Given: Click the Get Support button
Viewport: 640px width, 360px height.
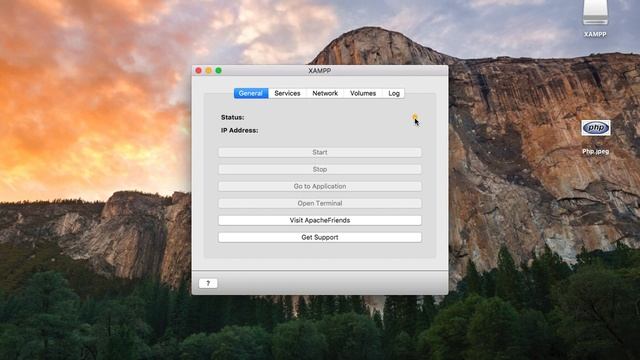Looking at the screenshot, I should [320, 237].
